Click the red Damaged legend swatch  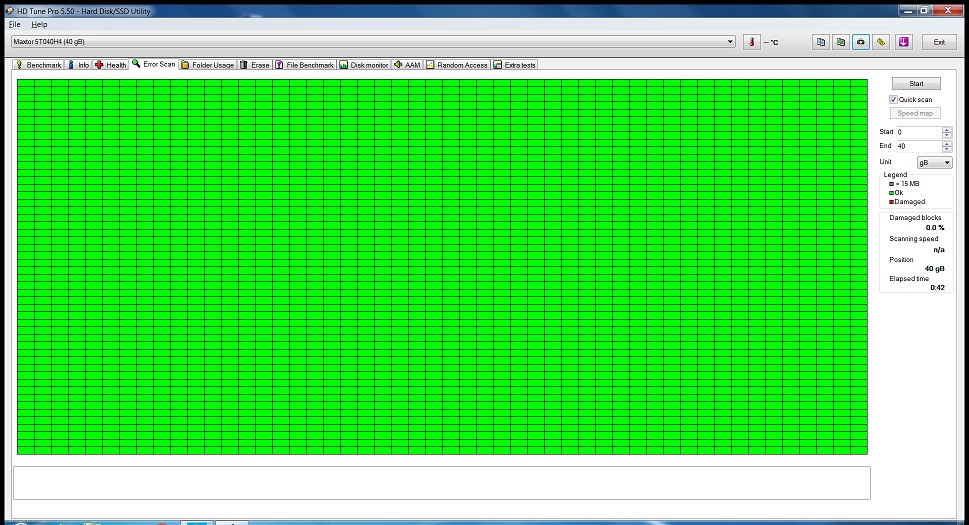pyautogui.click(x=891, y=202)
